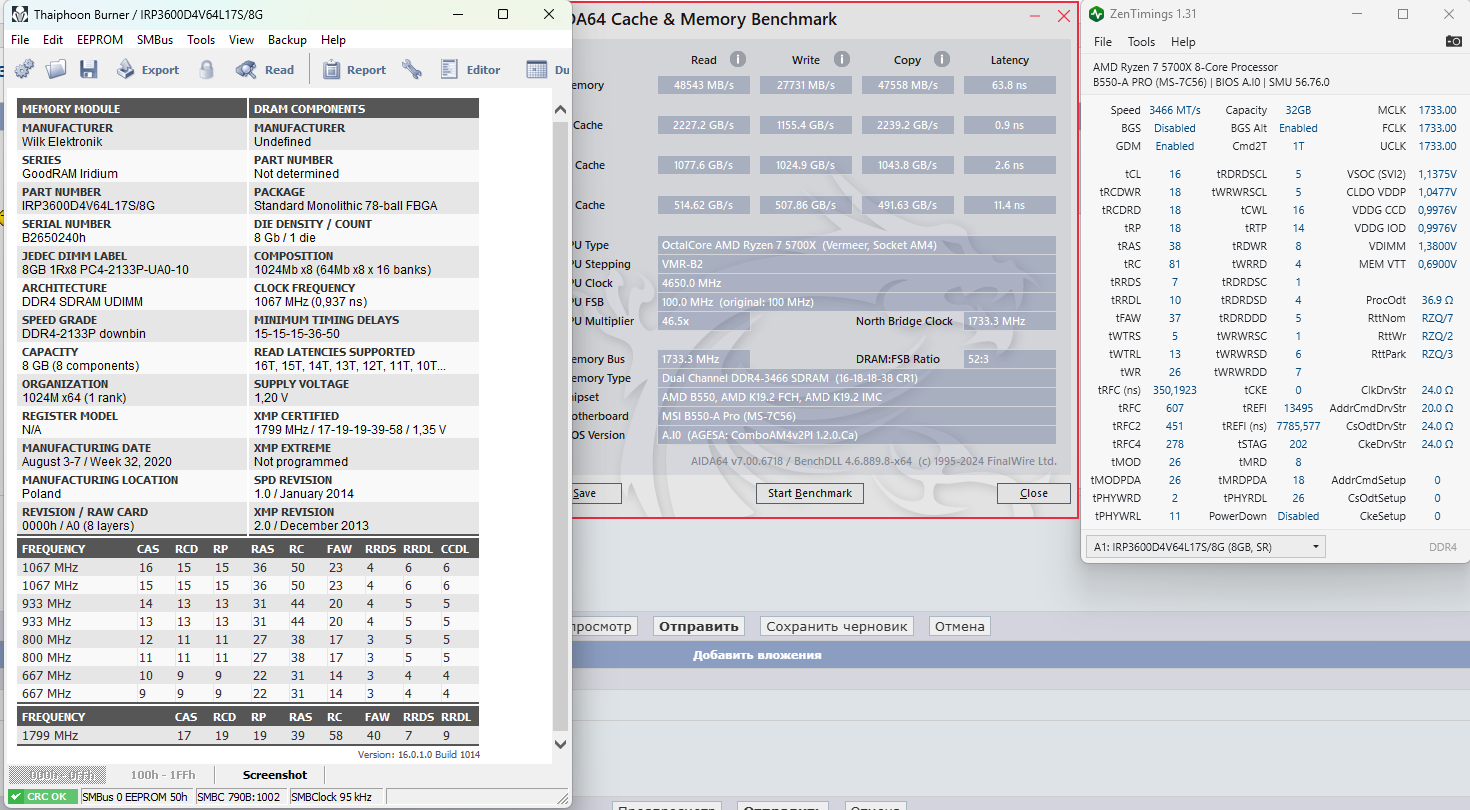Click the 27731 MB/s memory write result

coord(806,86)
